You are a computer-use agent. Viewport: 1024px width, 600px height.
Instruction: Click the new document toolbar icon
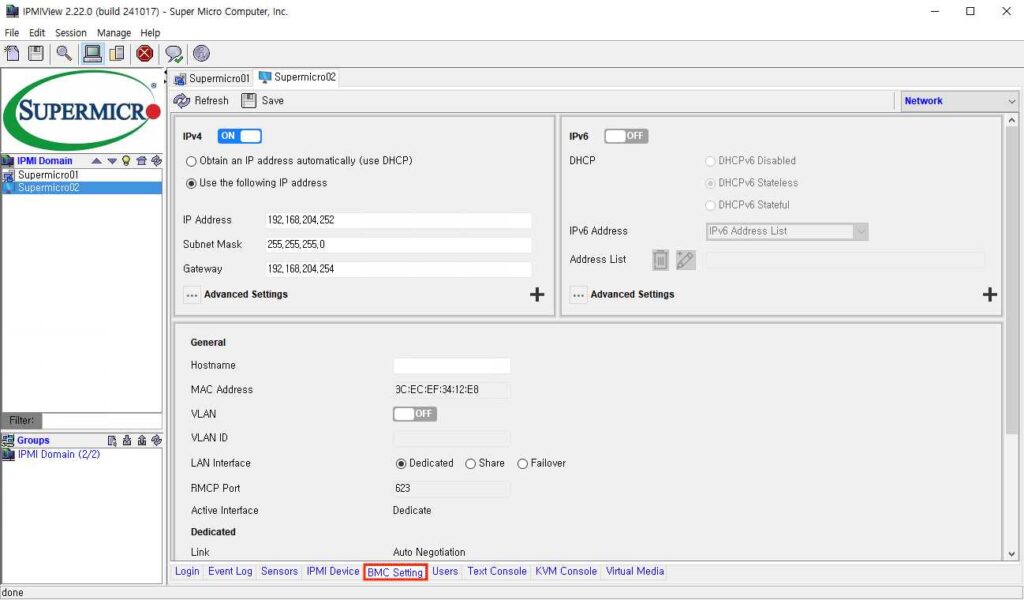pyautogui.click(x=12, y=54)
